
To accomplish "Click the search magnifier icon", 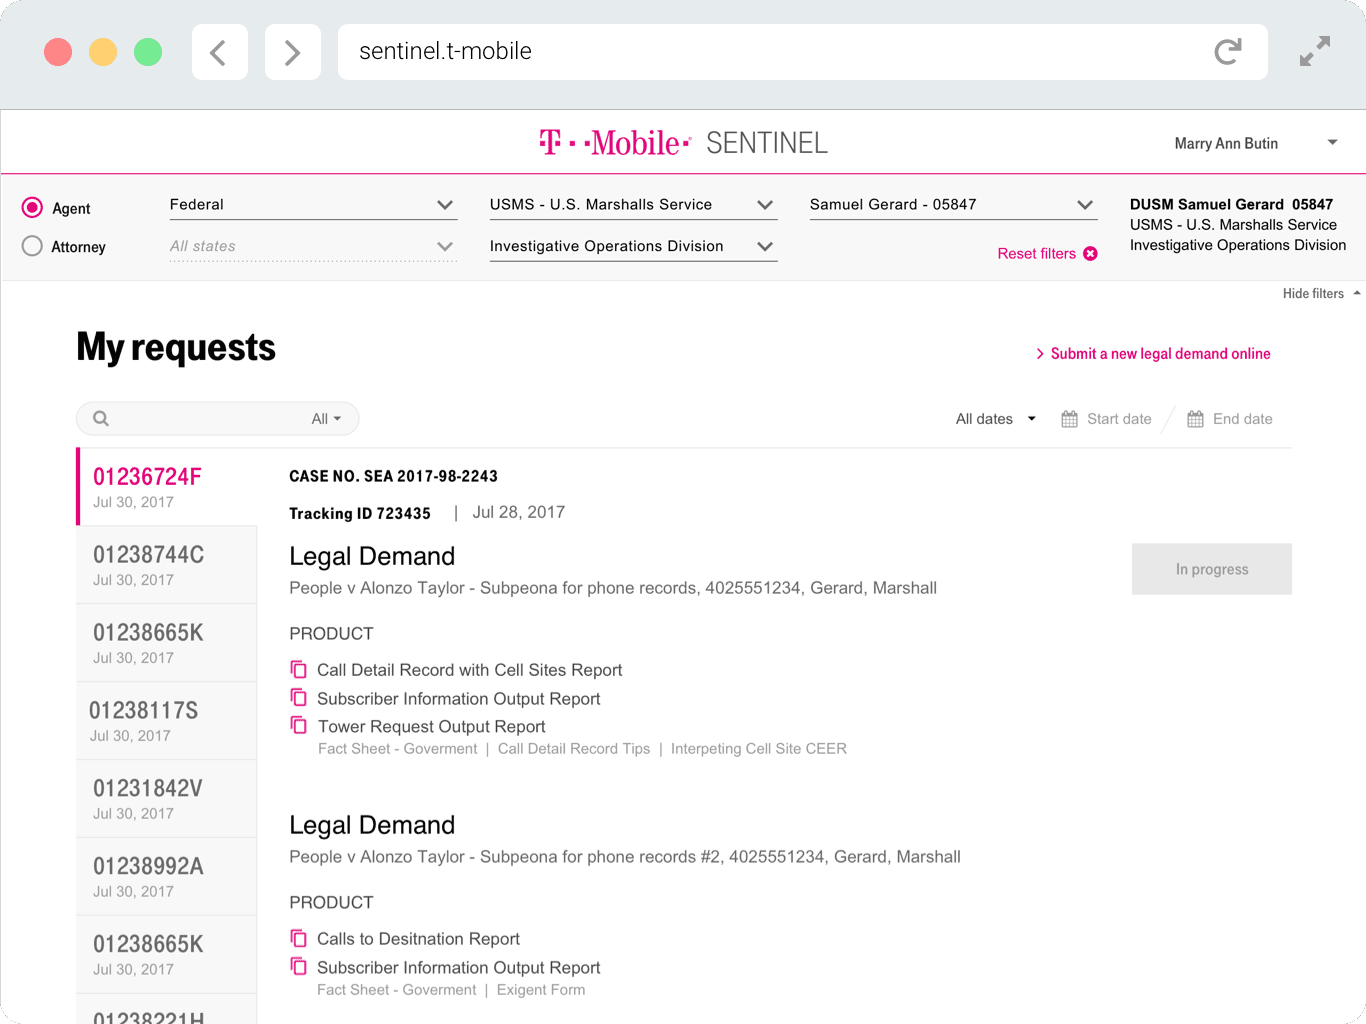I will tap(101, 418).
